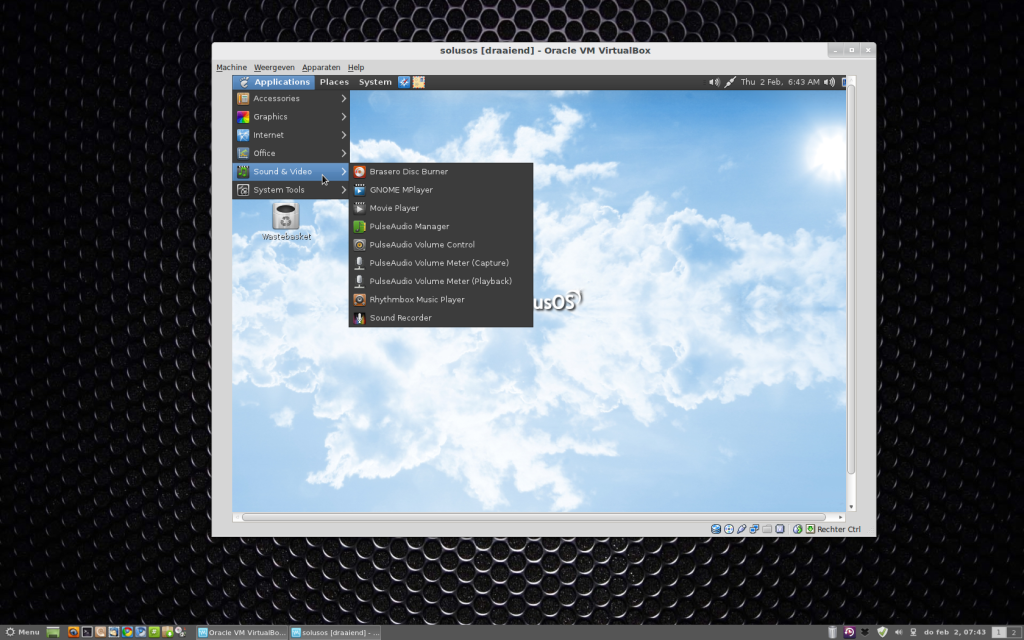Click VirtualBox network adapters status icon
The height and width of the screenshot is (640, 1024).
pos(754,529)
